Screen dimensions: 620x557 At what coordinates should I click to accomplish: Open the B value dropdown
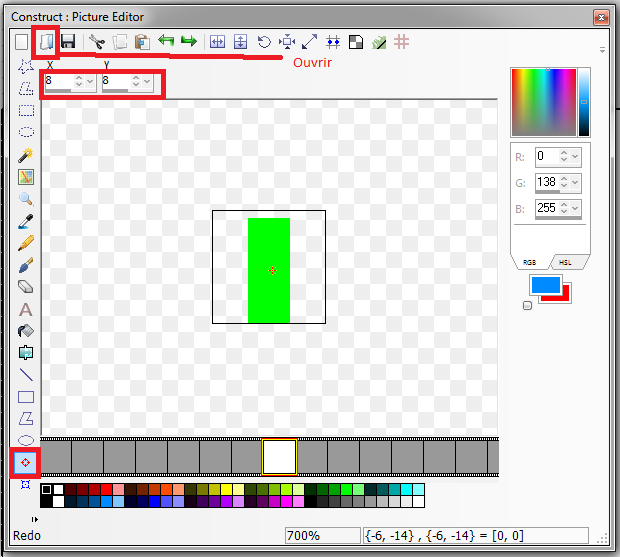(x=575, y=208)
